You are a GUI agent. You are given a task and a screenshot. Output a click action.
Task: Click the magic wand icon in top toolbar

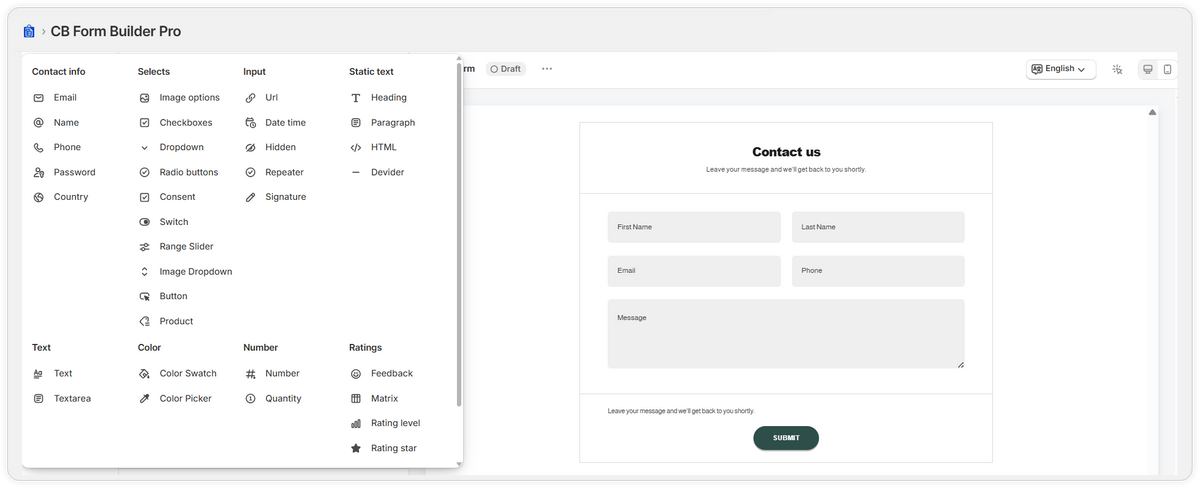(x=1118, y=69)
